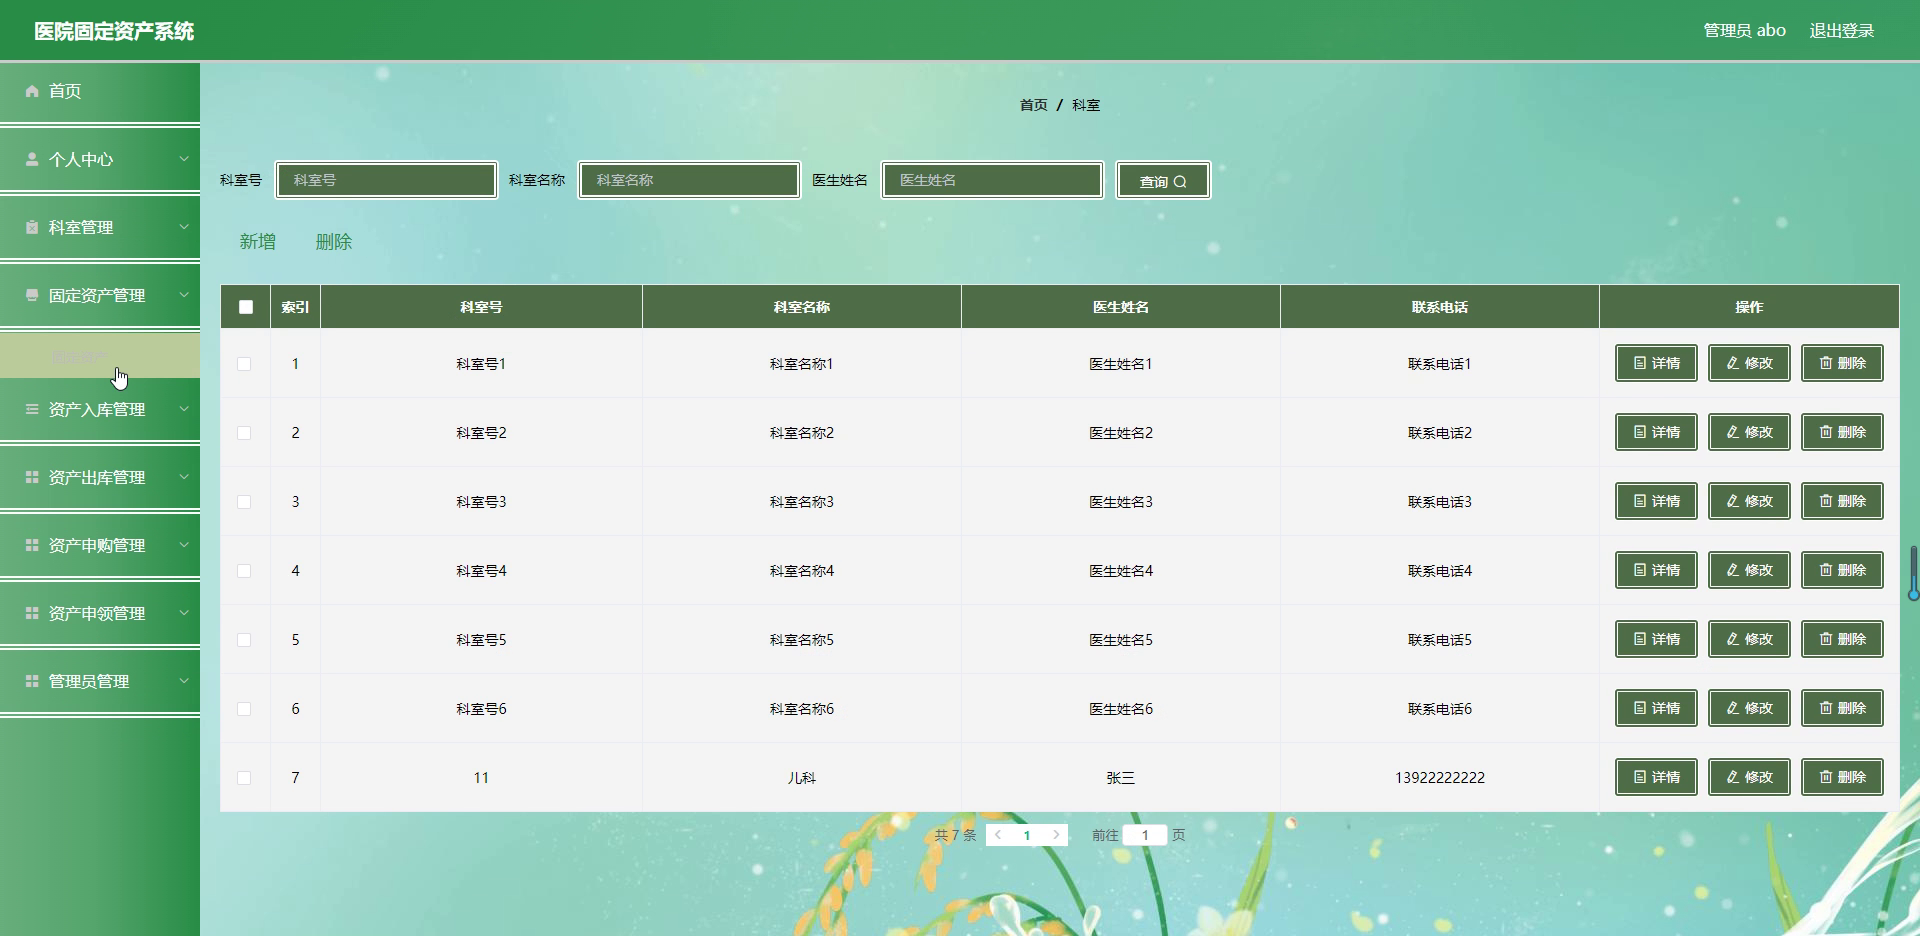Click the grid icon beside 资产出库管理
The image size is (1920, 936).
pos(32,477)
